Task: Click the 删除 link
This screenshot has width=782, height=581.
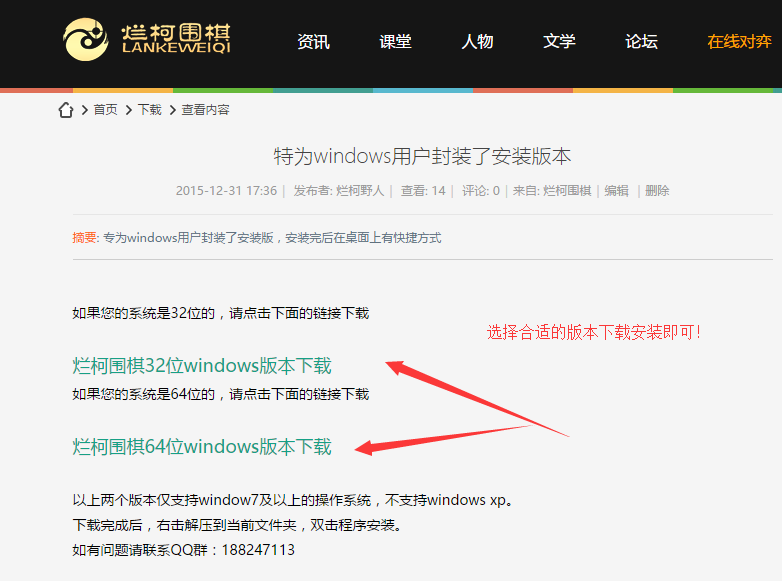Action: tap(657, 191)
